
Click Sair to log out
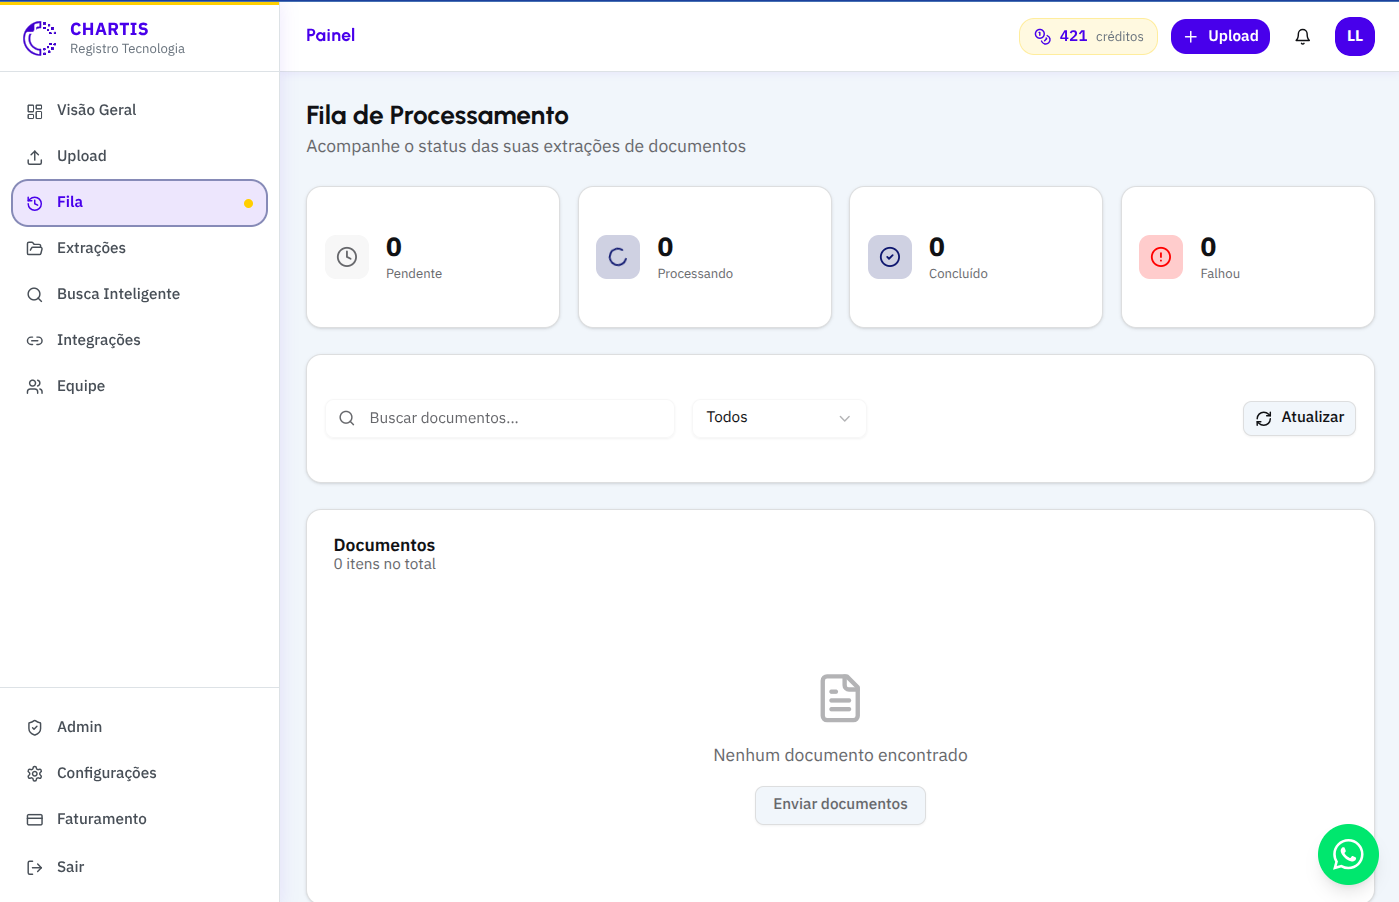click(139, 867)
